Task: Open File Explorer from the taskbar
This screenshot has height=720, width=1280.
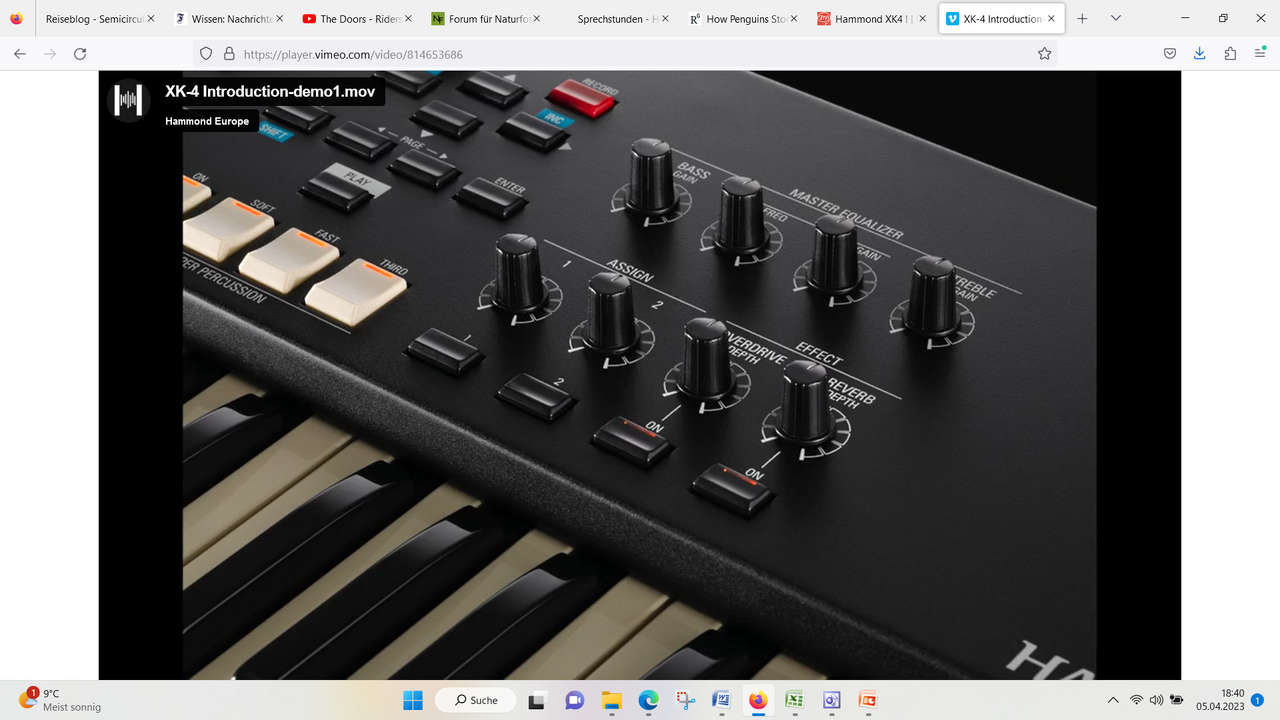Action: click(611, 700)
